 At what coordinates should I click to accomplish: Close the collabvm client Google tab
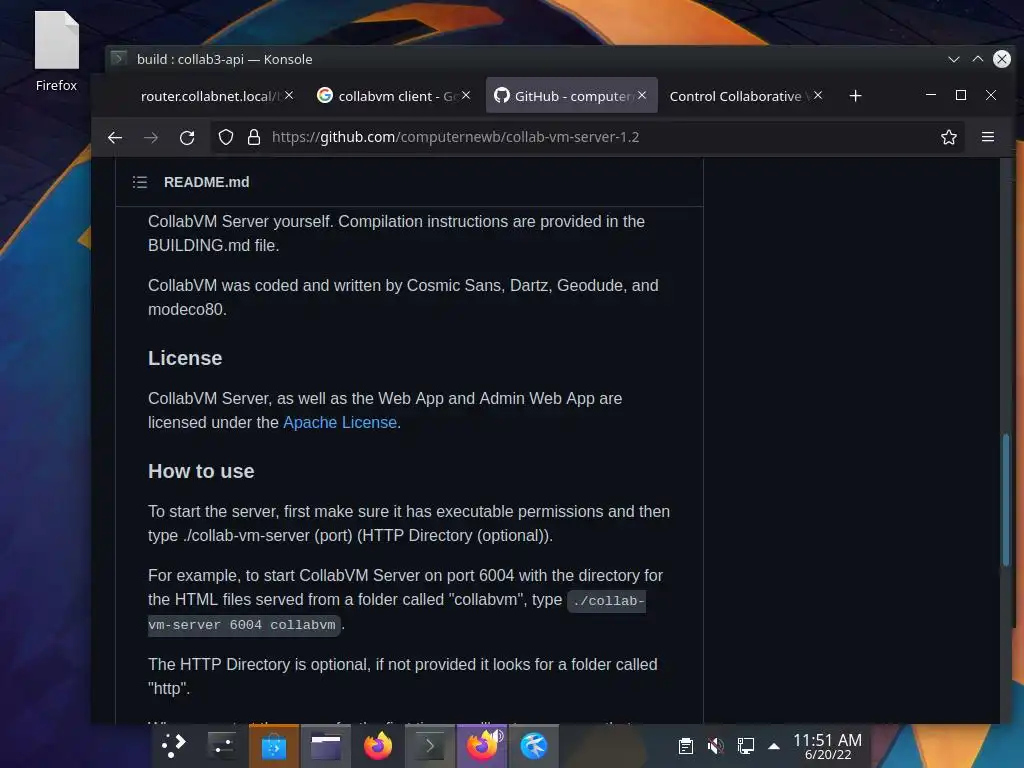point(466,95)
